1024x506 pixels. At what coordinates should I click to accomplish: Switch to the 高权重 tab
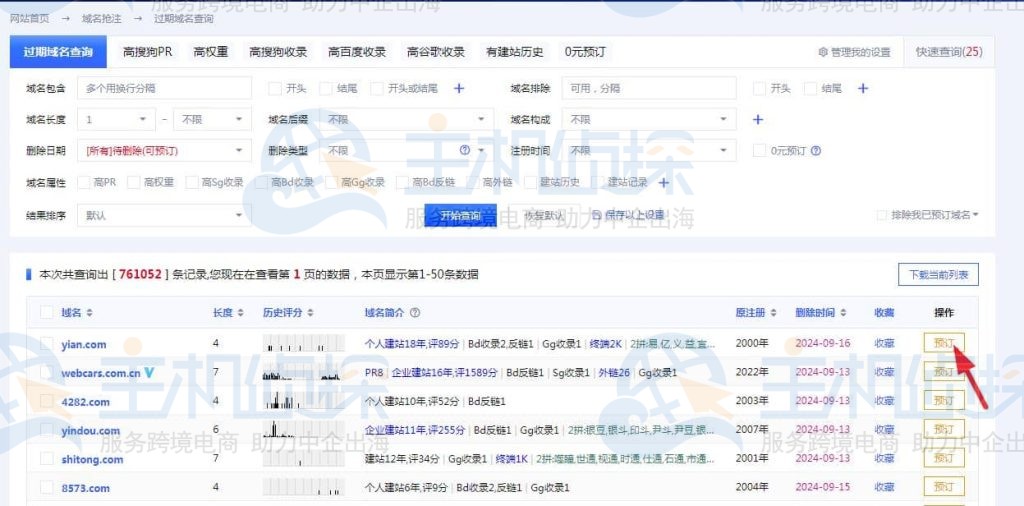(x=211, y=52)
